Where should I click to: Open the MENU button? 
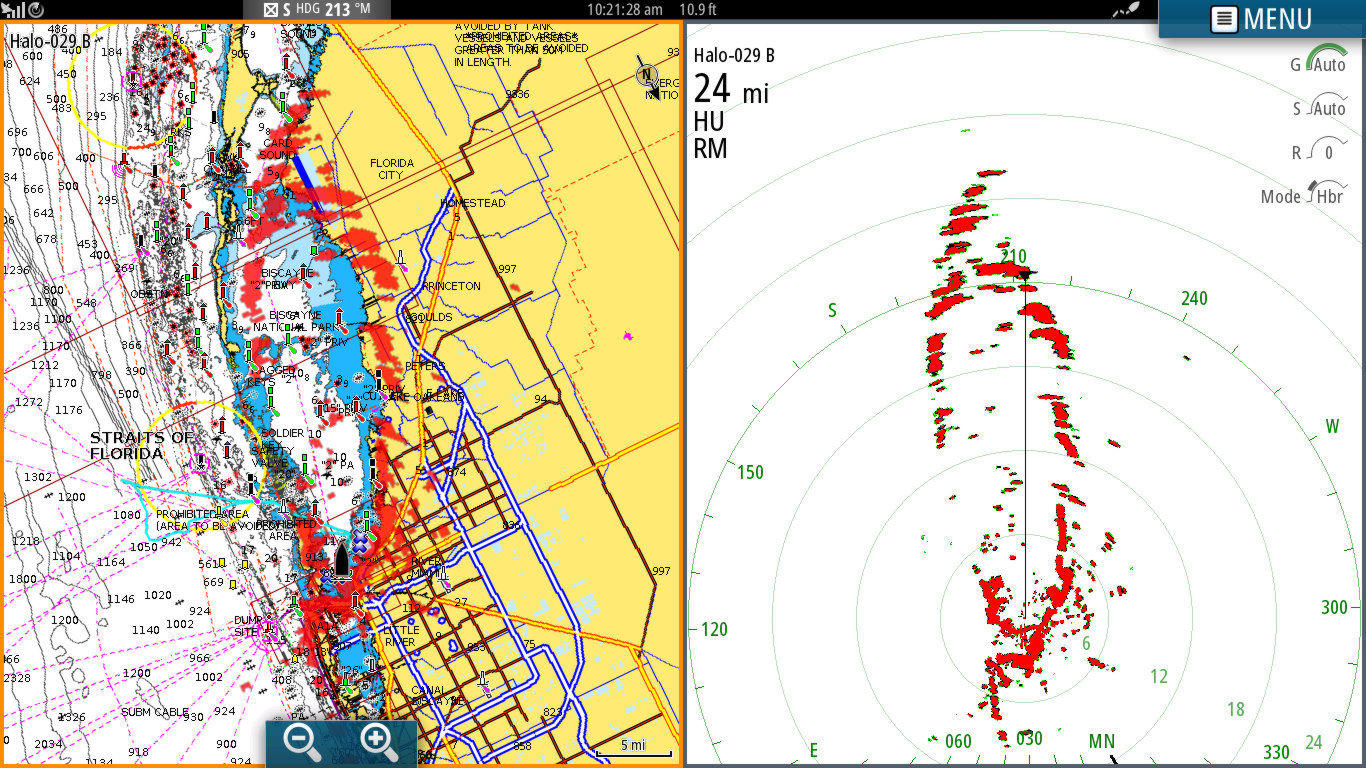[x=1261, y=19]
